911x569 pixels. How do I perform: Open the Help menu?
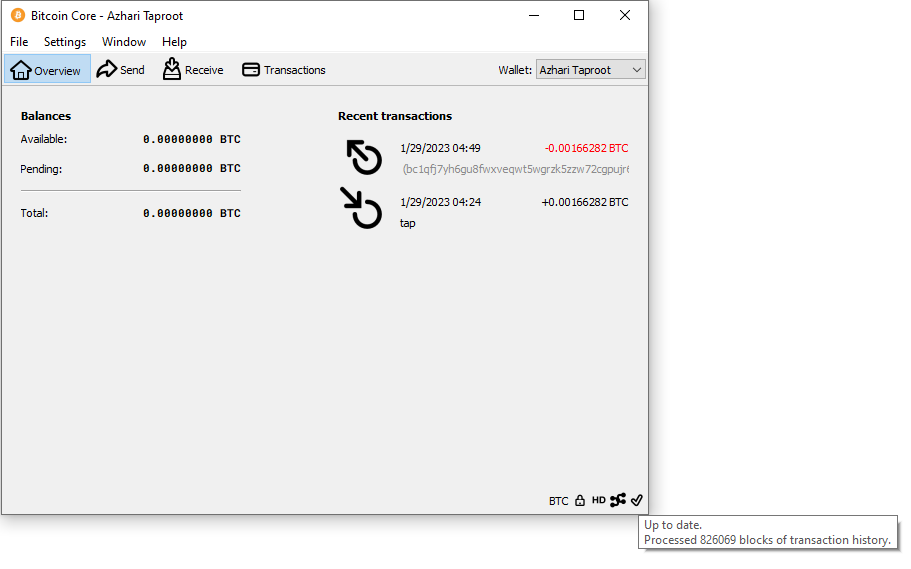pyautogui.click(x=174, y=42)
